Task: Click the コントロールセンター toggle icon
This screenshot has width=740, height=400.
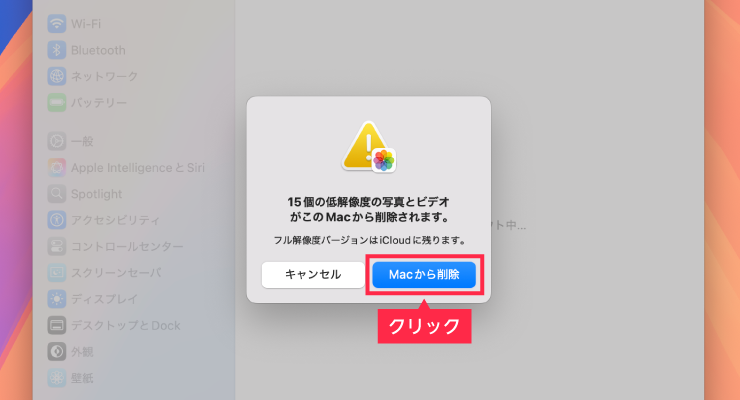Action: (57, 246)
